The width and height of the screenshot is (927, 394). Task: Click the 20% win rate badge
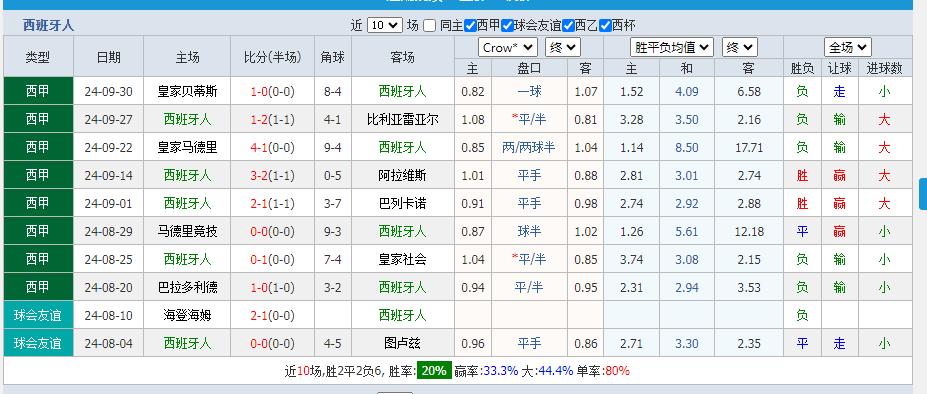[434, 371]
